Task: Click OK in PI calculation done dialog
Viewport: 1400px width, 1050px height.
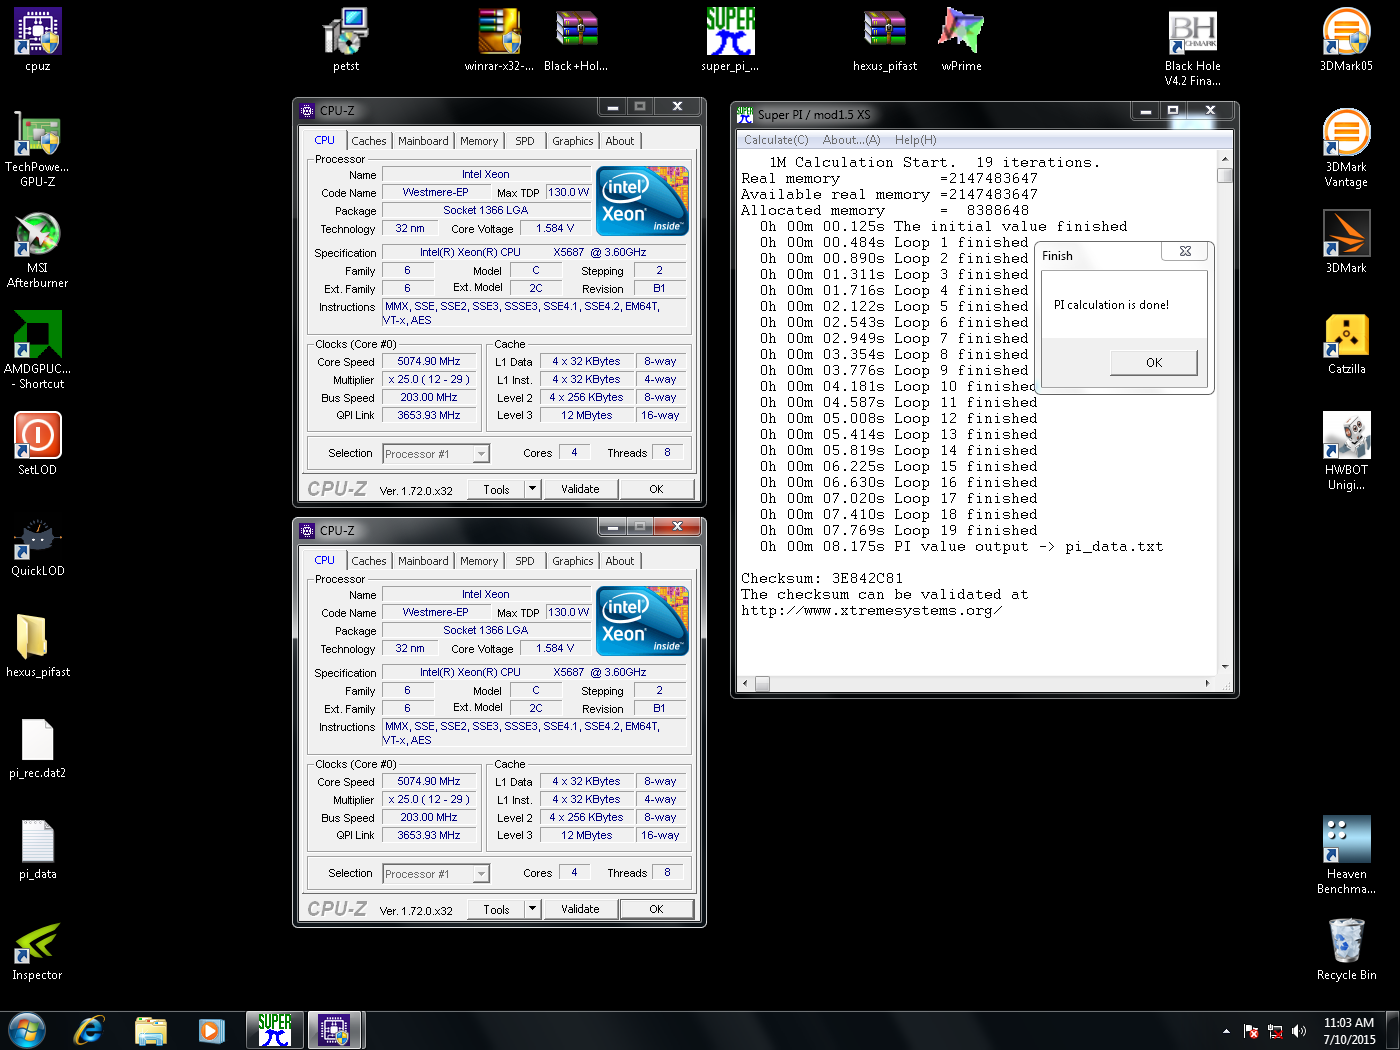Action: tap(1153, 363)
